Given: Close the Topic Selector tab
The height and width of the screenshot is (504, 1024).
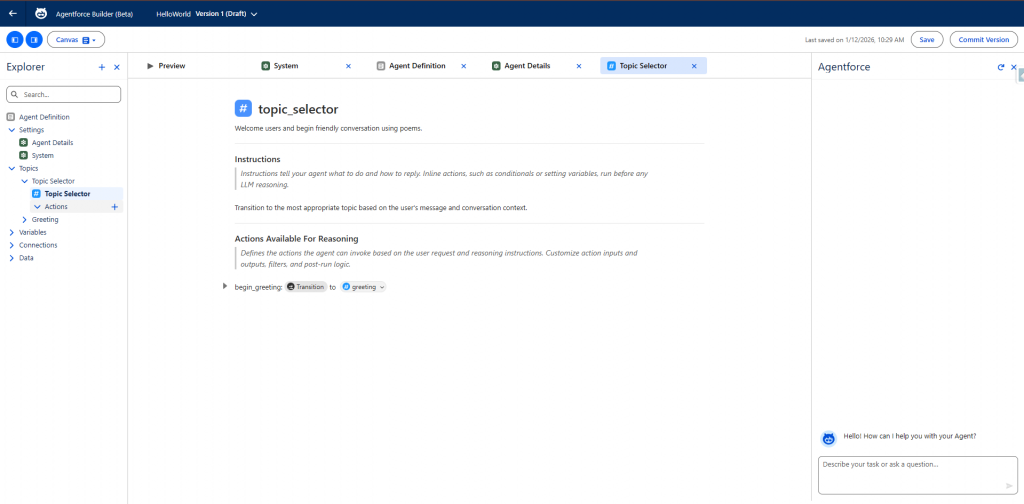Looking at the screenshot, I should pos(694,66).
